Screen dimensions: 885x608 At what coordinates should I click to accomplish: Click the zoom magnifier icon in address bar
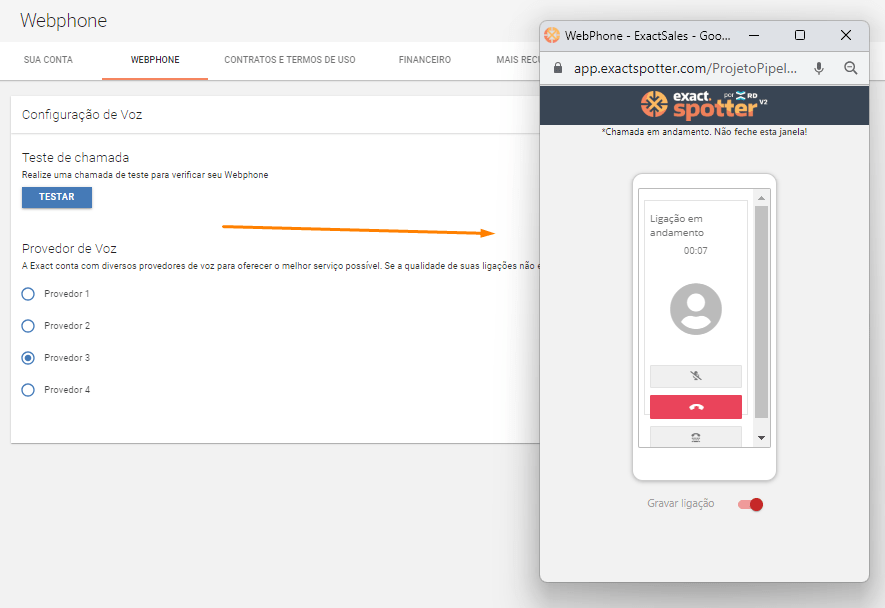851,68
